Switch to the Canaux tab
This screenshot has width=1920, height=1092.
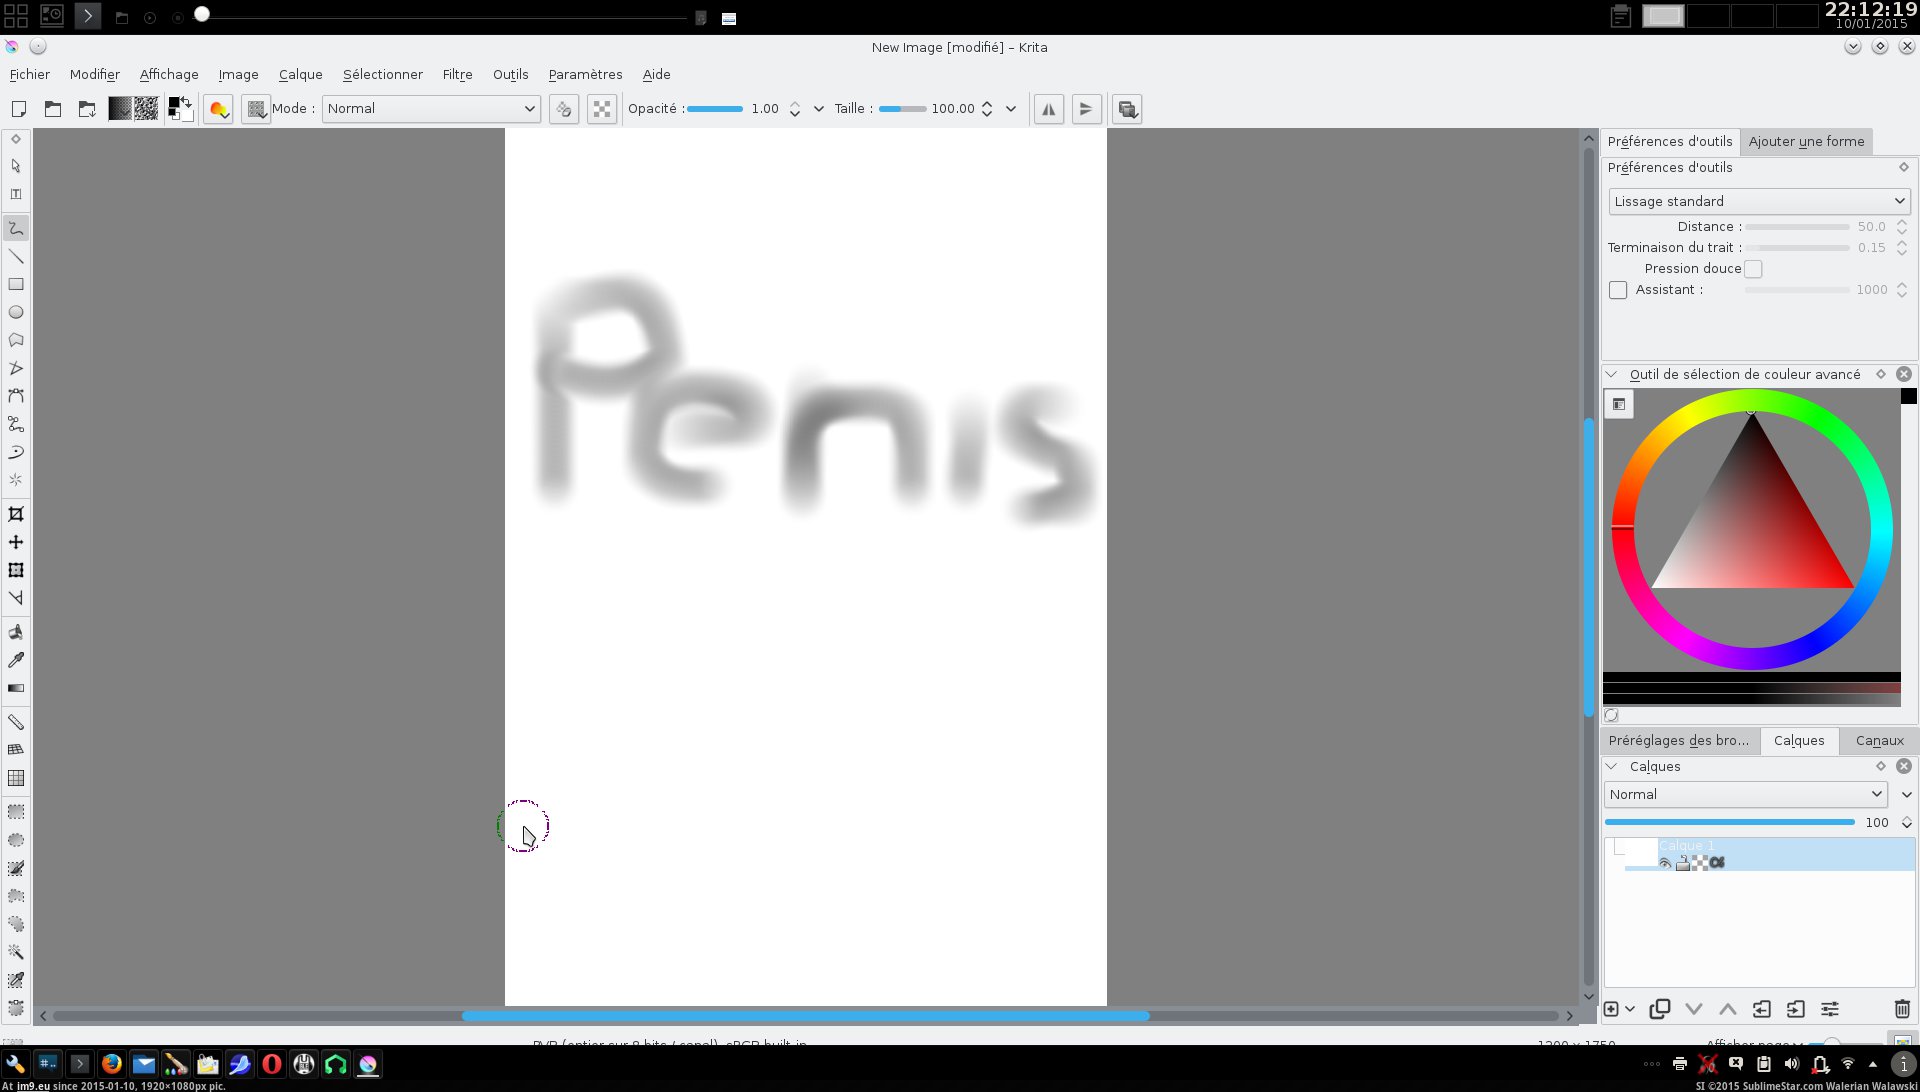point(1879,741)
